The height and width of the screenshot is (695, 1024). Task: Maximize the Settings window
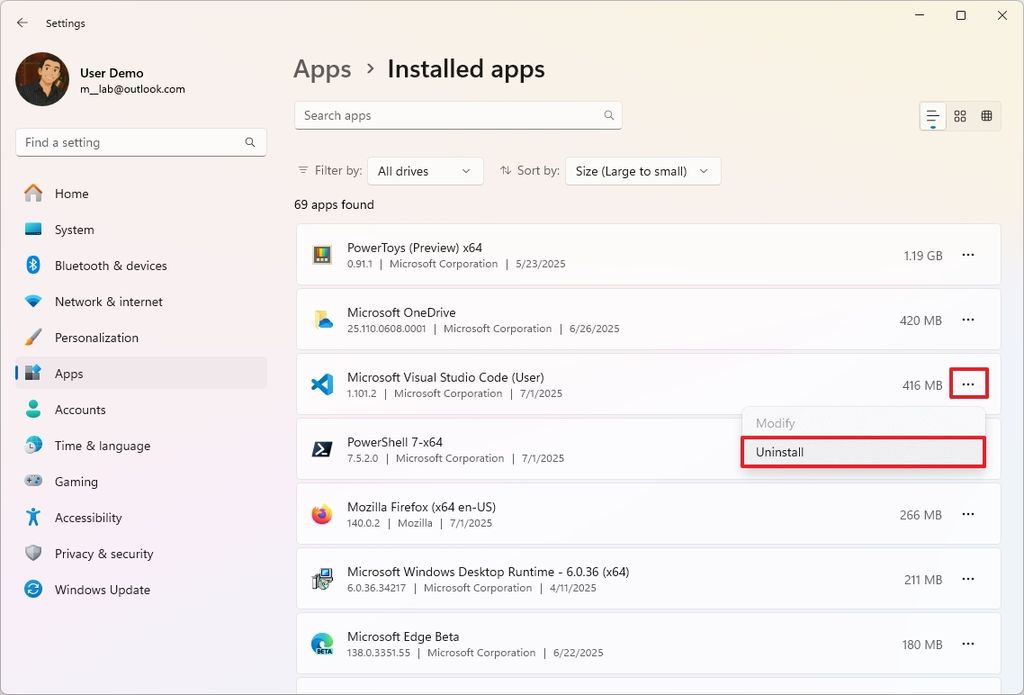tap(961, 16)
